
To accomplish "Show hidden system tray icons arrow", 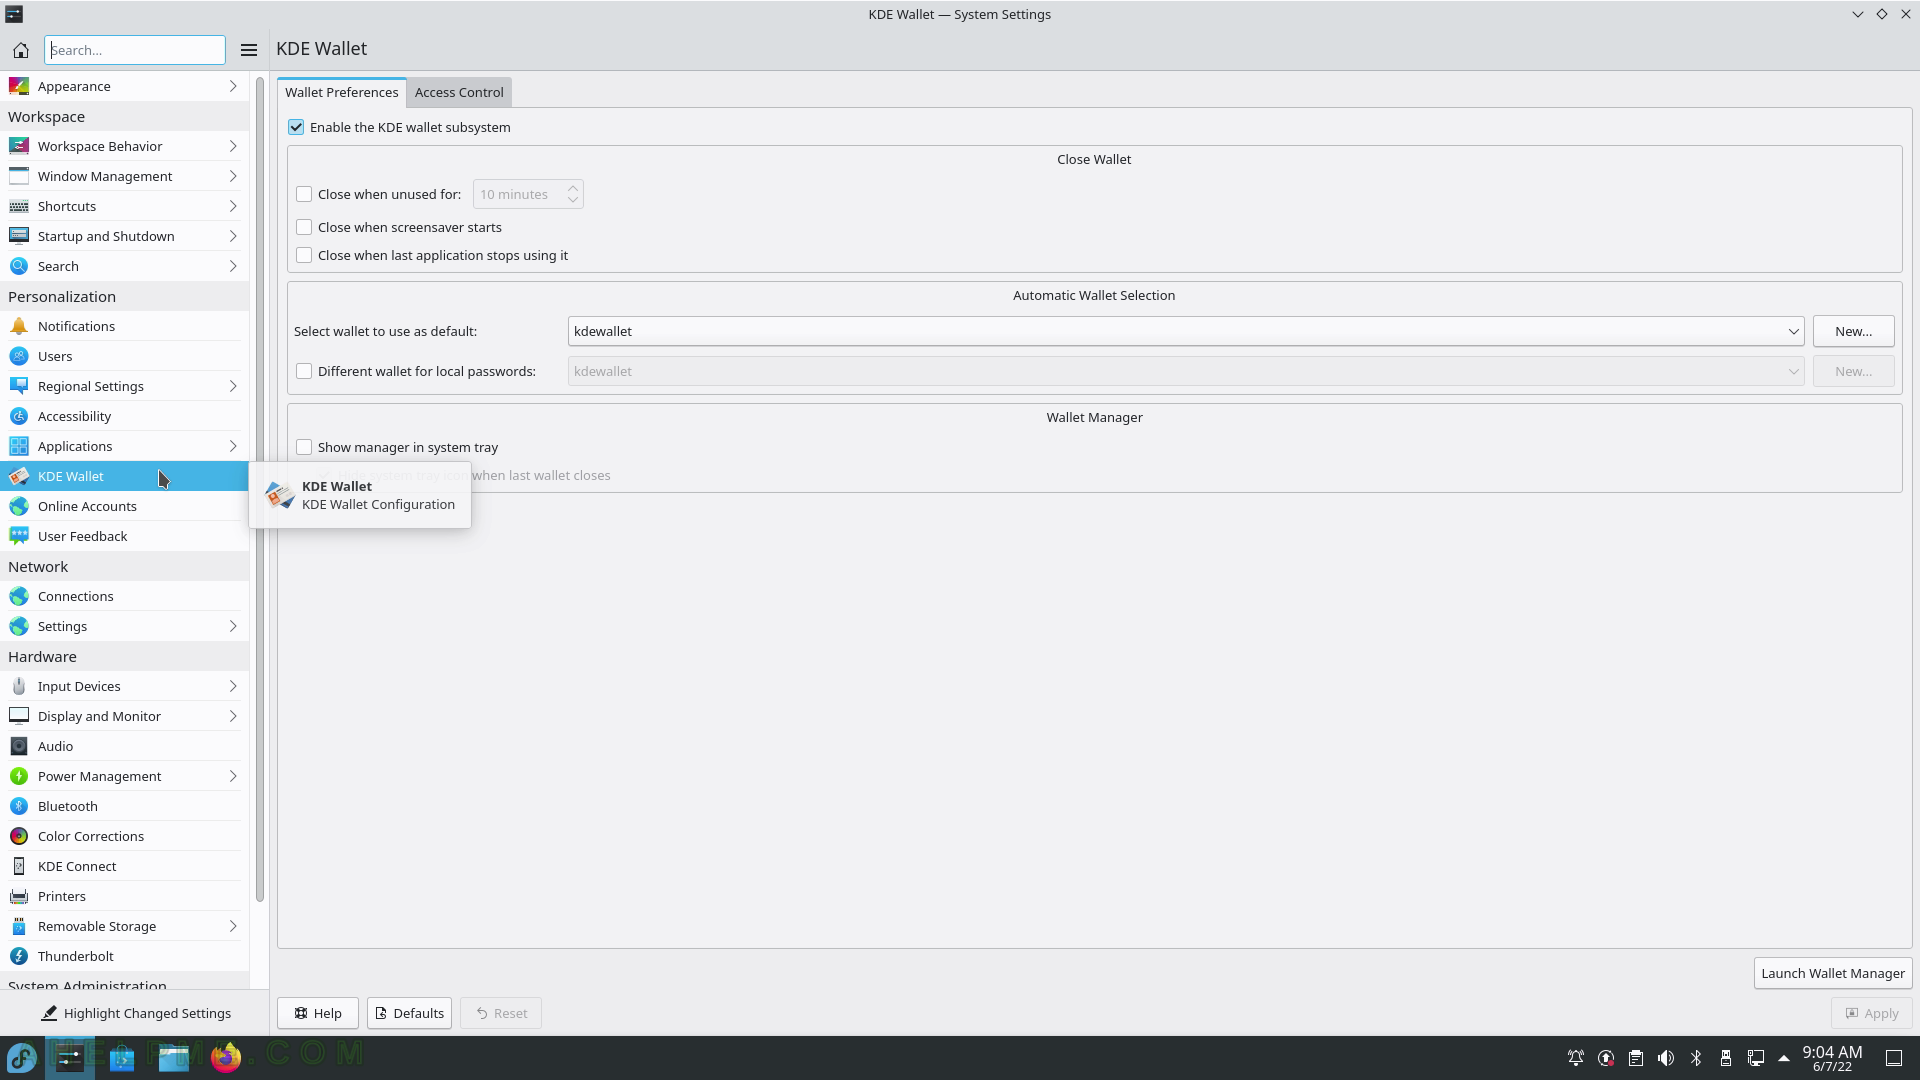I will click(1784, 1058).
